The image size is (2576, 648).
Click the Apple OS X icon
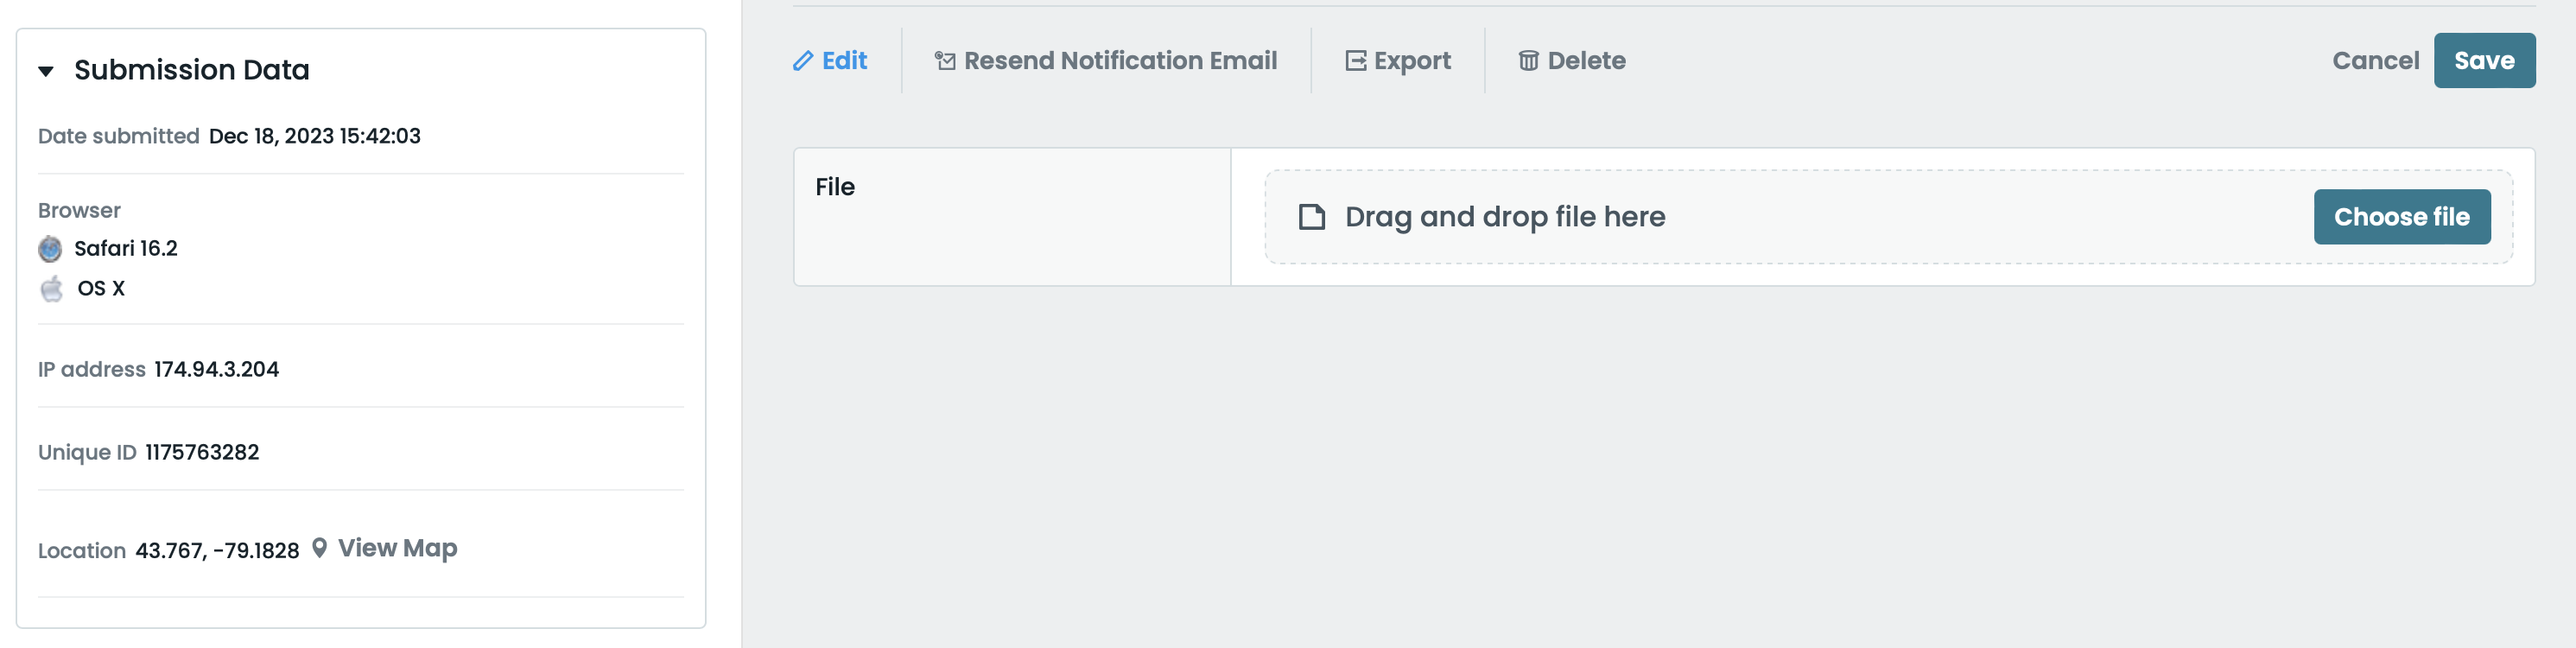51,288
